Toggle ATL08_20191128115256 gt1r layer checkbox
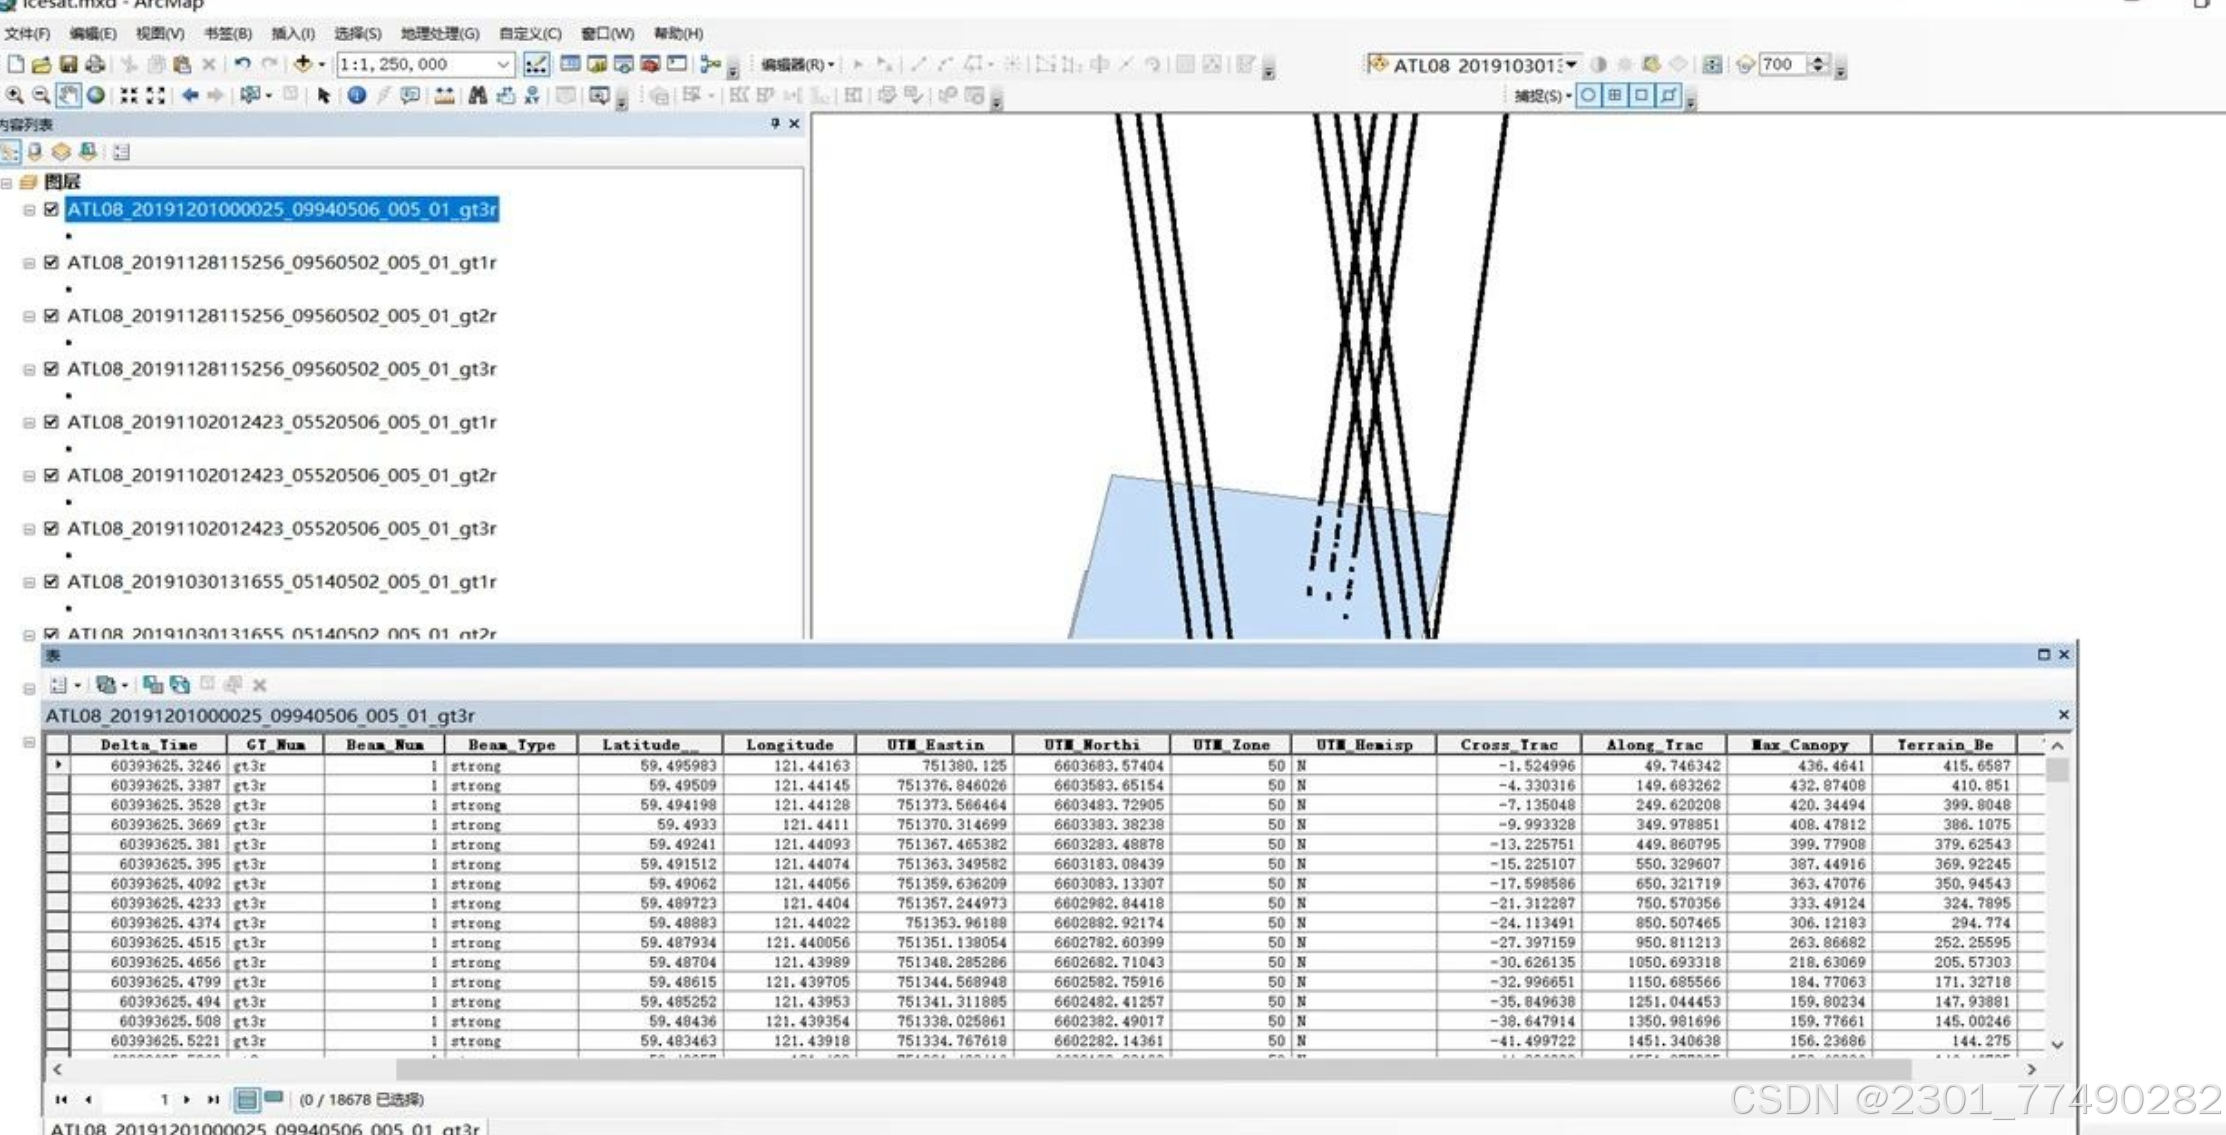 coord(51,262)
